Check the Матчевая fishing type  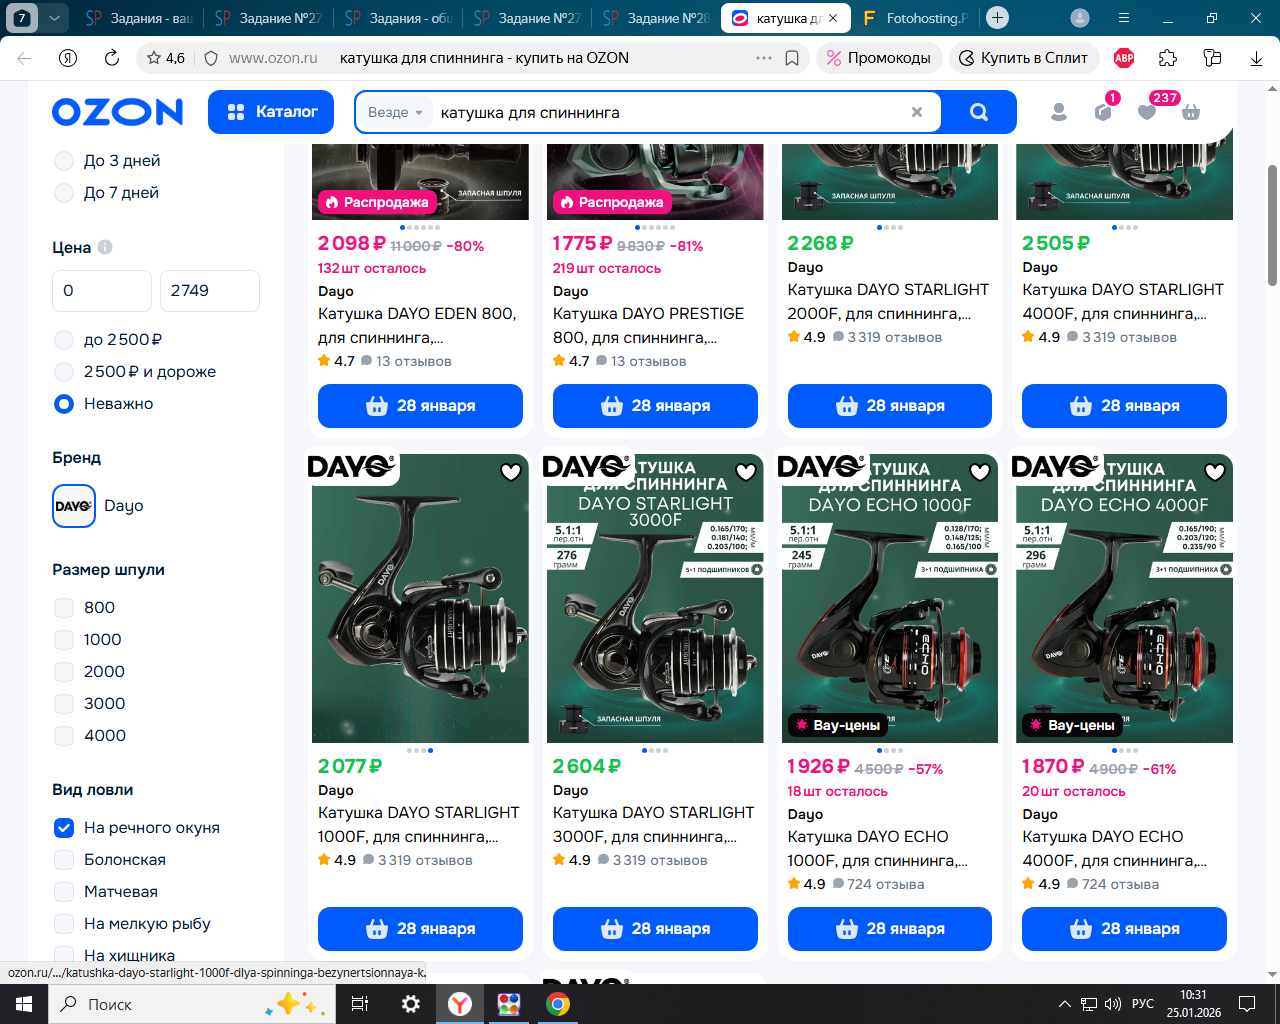[64, 892]
